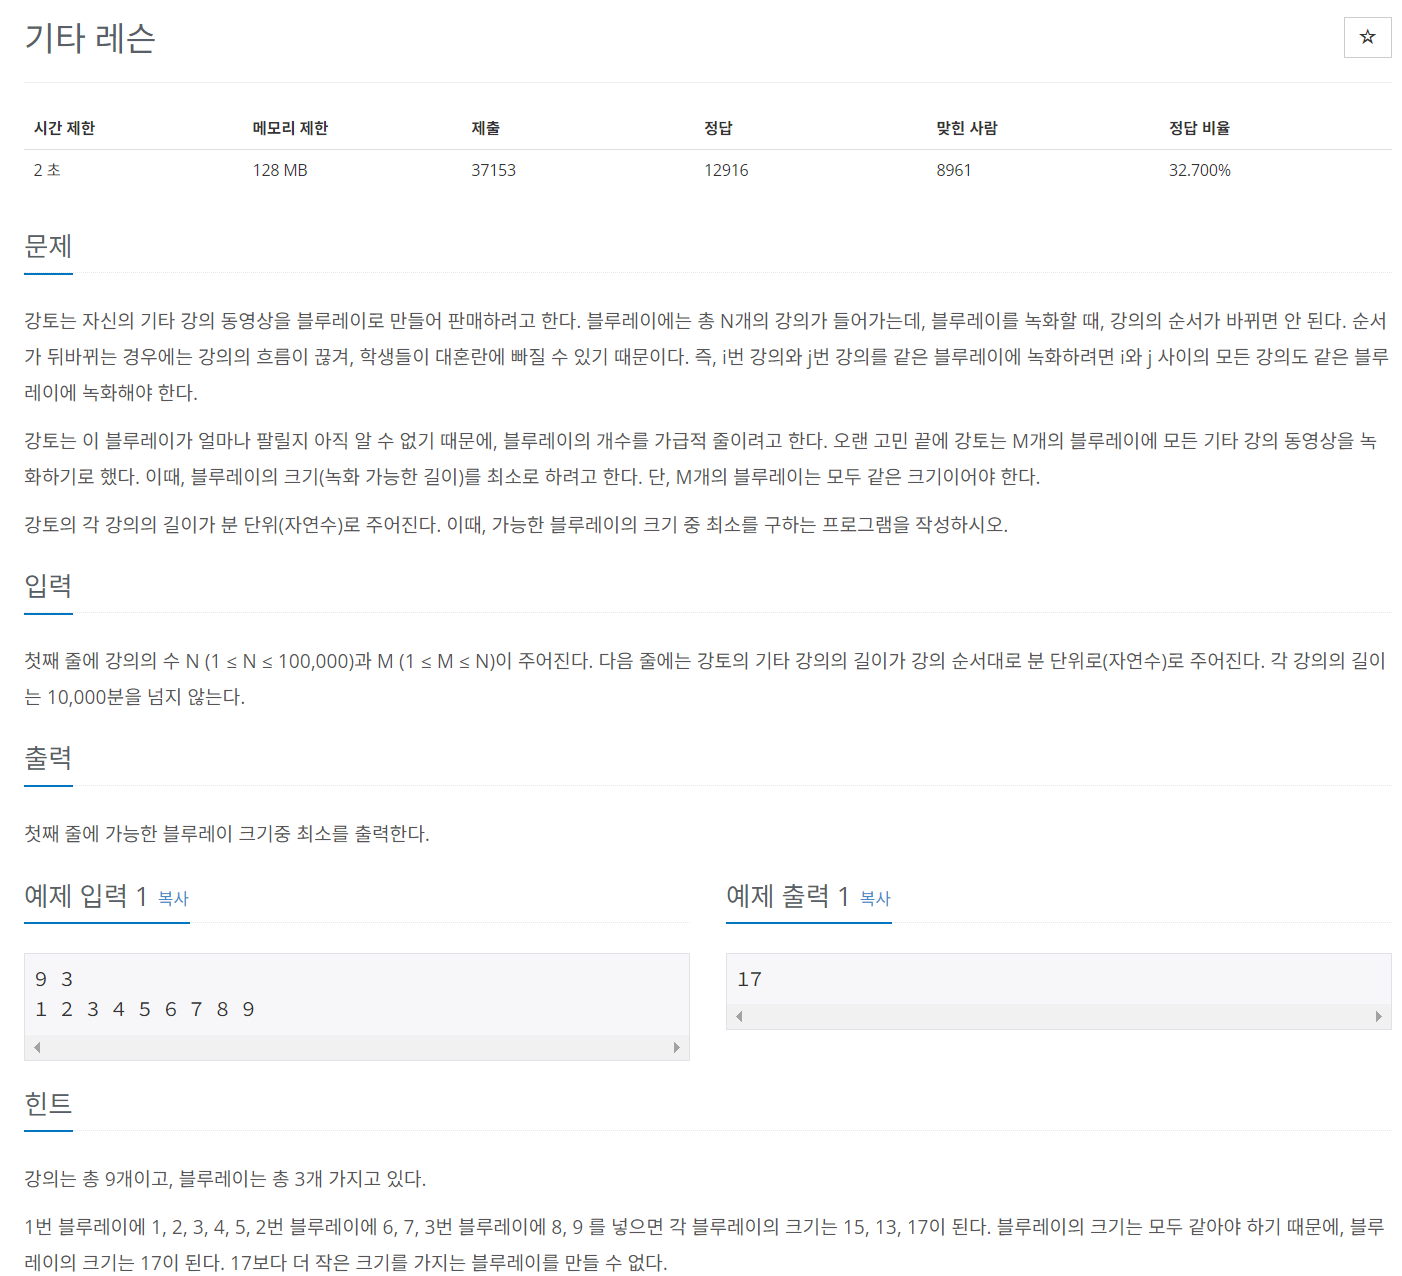Click right scroll arrow of example output box
The width and height of the screenshot is (1402, 1276).
coord(1379,1016)
